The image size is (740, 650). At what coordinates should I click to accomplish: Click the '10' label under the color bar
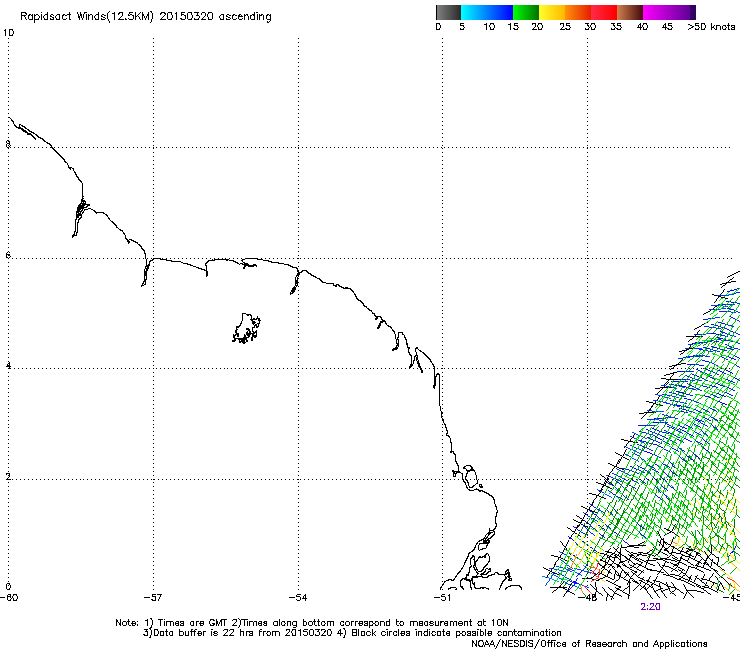pyautogui.click(x=489, y=27)
